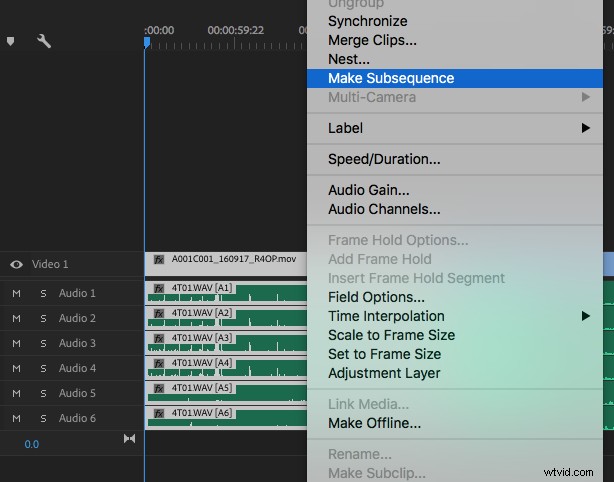Click the track end navigation icon

(129, 439)
